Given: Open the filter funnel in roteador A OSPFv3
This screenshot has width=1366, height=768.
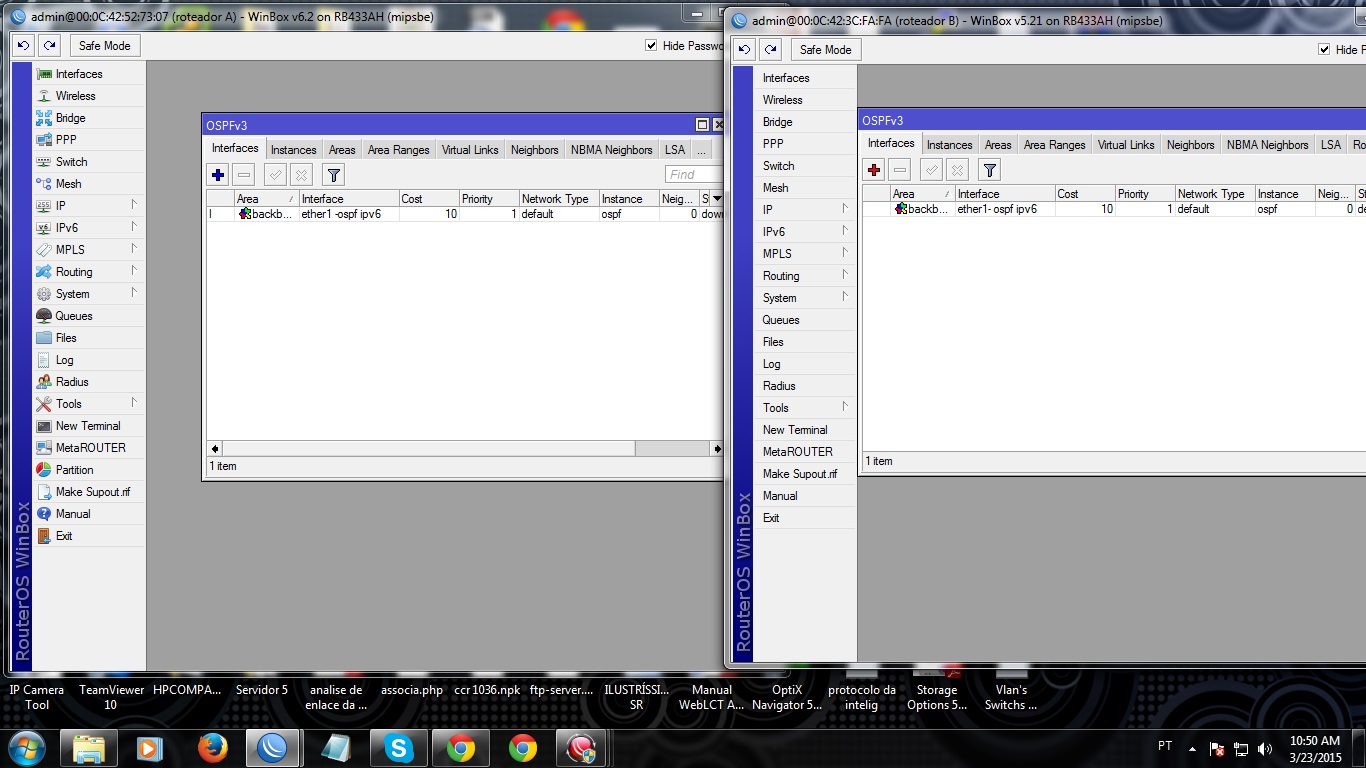Looking at the screenshot, I should (334, 175).
